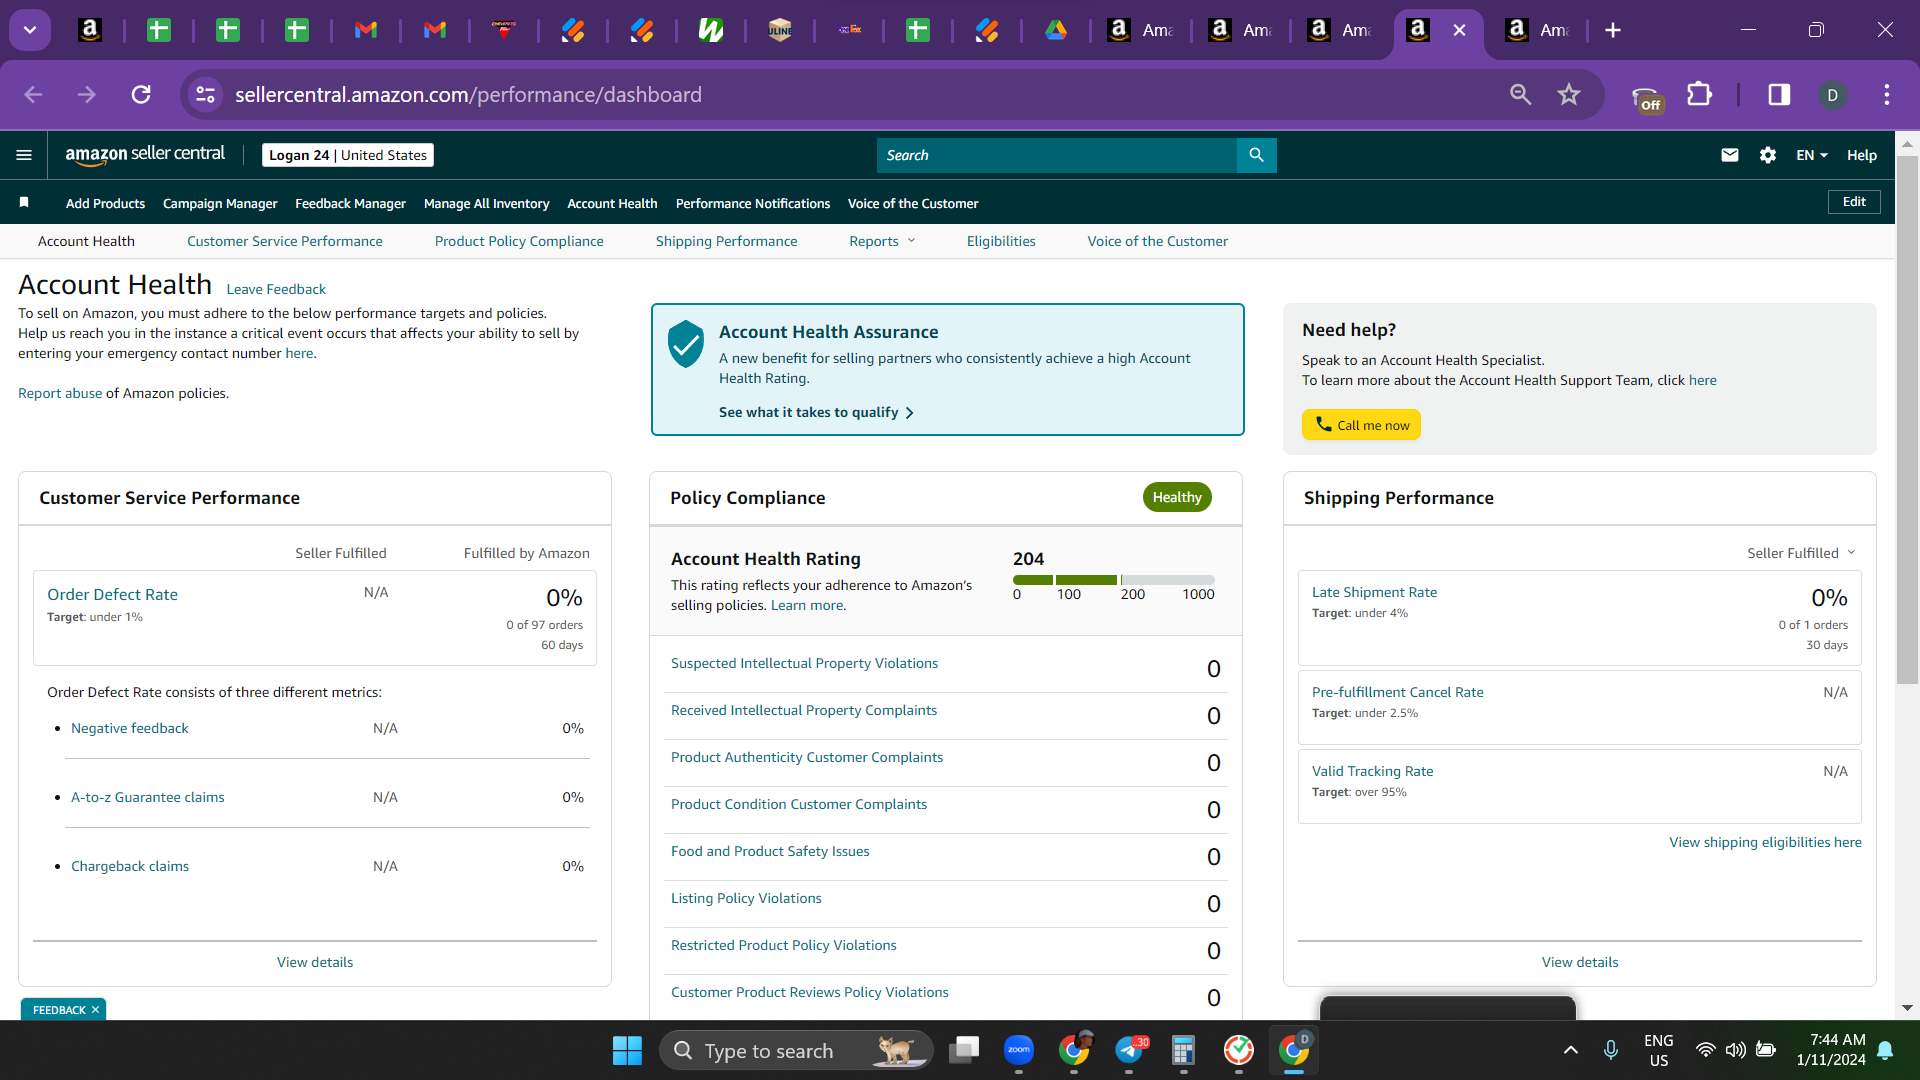Open the site information icon in the address bar
The height and width of the screenshot is (1080, 1920).
click(205, 94)
